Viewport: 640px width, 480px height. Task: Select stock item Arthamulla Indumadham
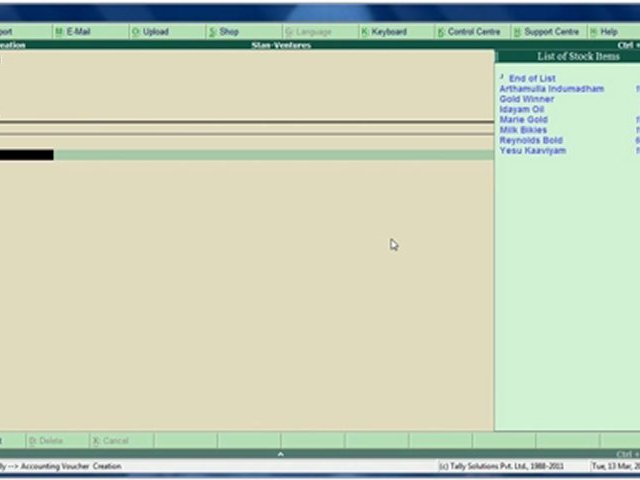(x=551, y=89)
